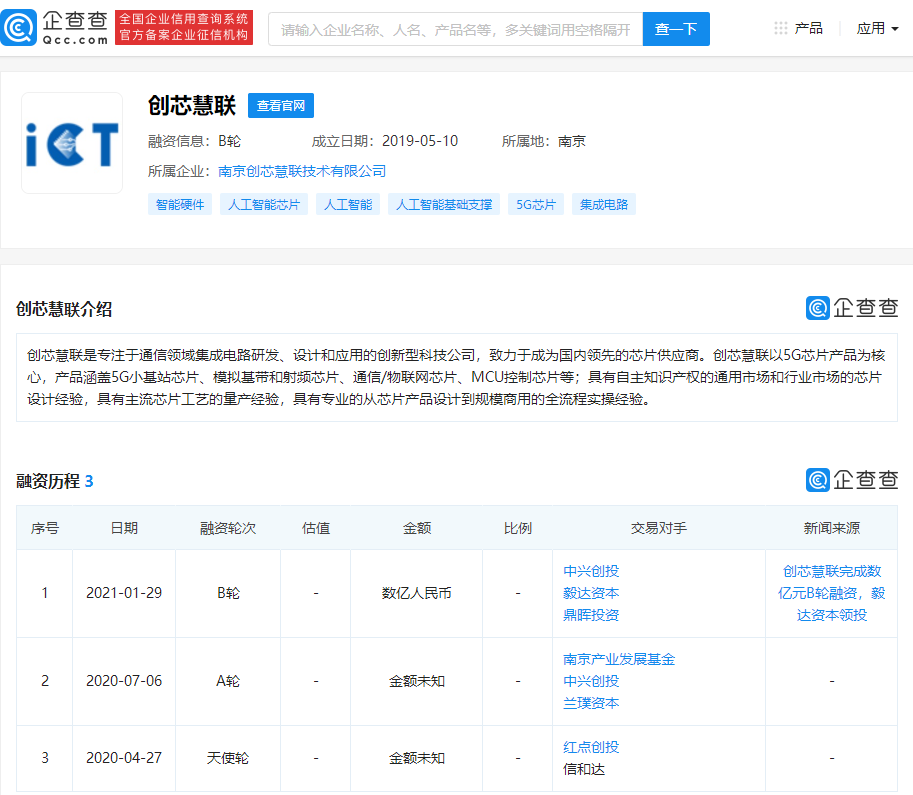Click the A轮 round cell
The image size is (913, 795).
tap(228, 681)
